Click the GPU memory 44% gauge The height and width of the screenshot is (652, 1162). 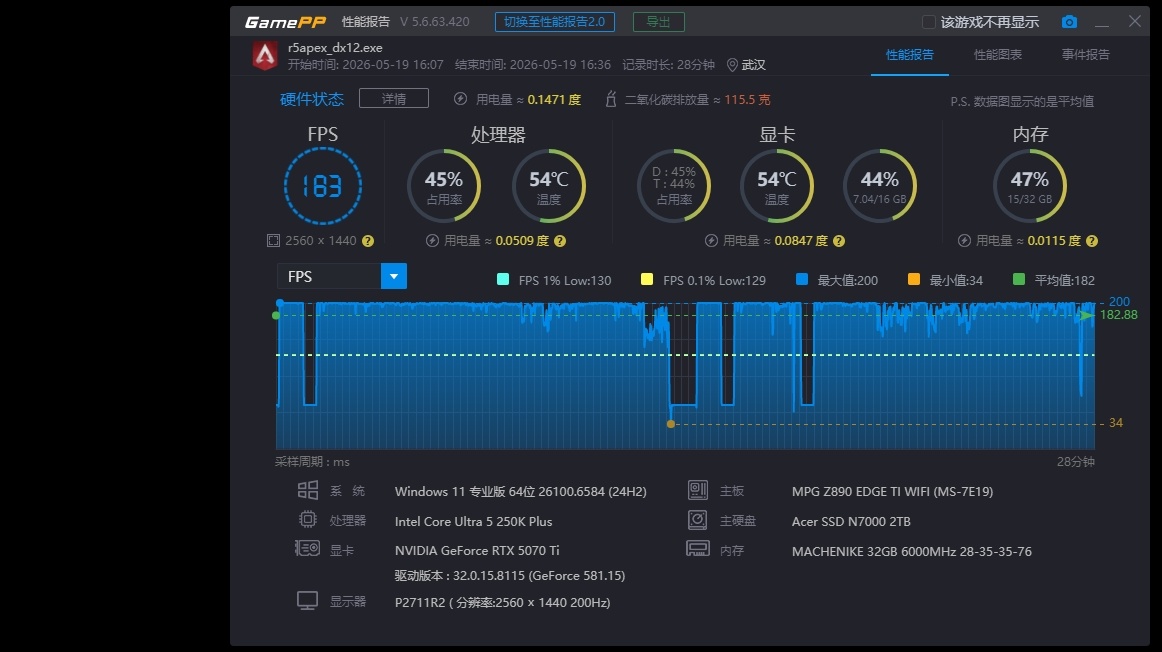880,186
